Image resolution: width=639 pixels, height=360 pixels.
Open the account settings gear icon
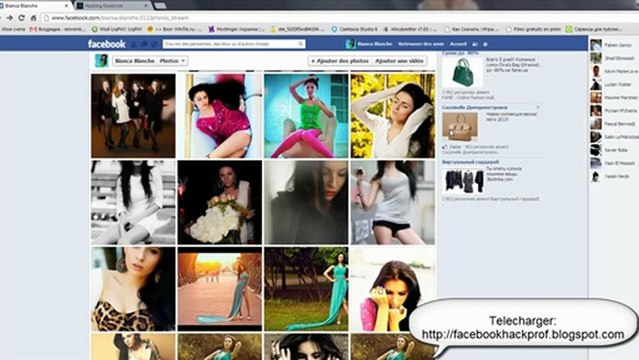coord(485,44)
